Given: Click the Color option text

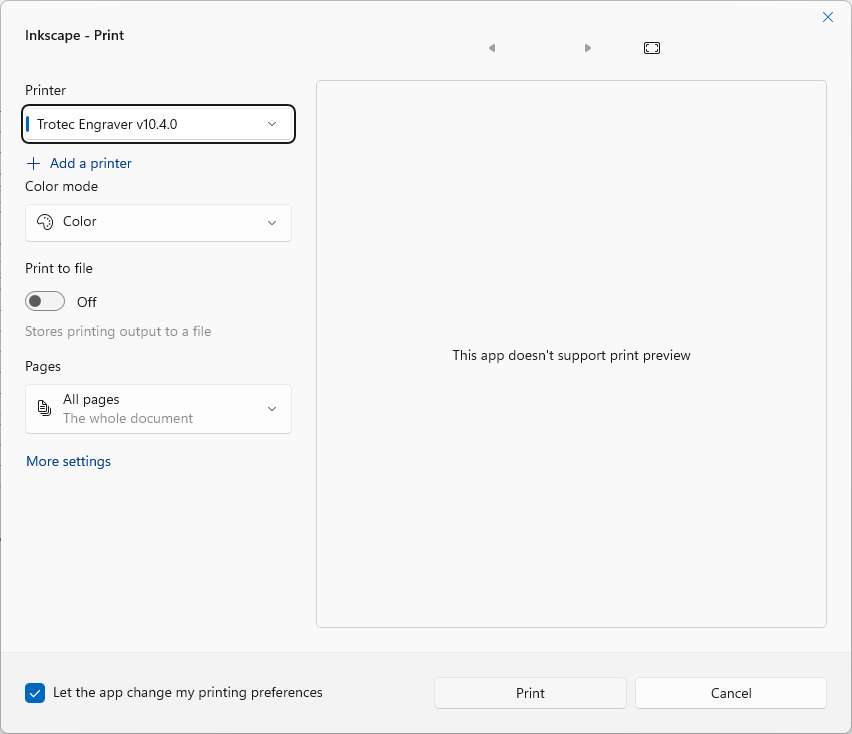Looking at the screenshot, I should (80, 222).
